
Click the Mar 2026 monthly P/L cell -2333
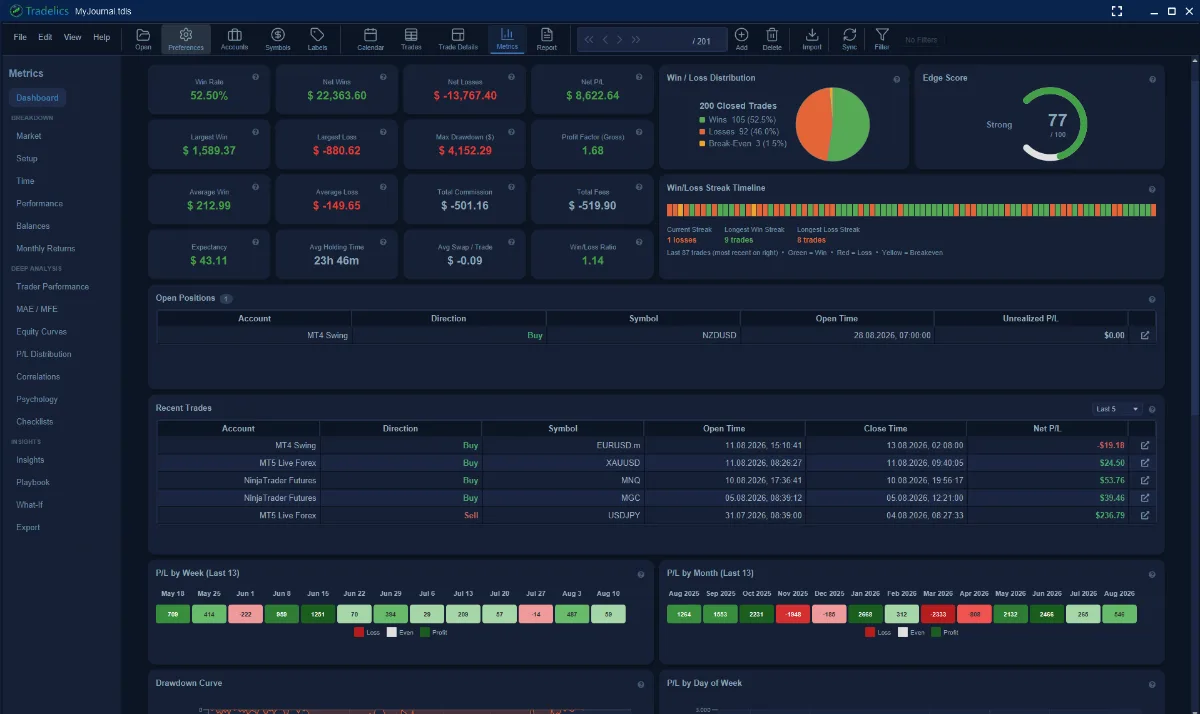click(937, 615)
